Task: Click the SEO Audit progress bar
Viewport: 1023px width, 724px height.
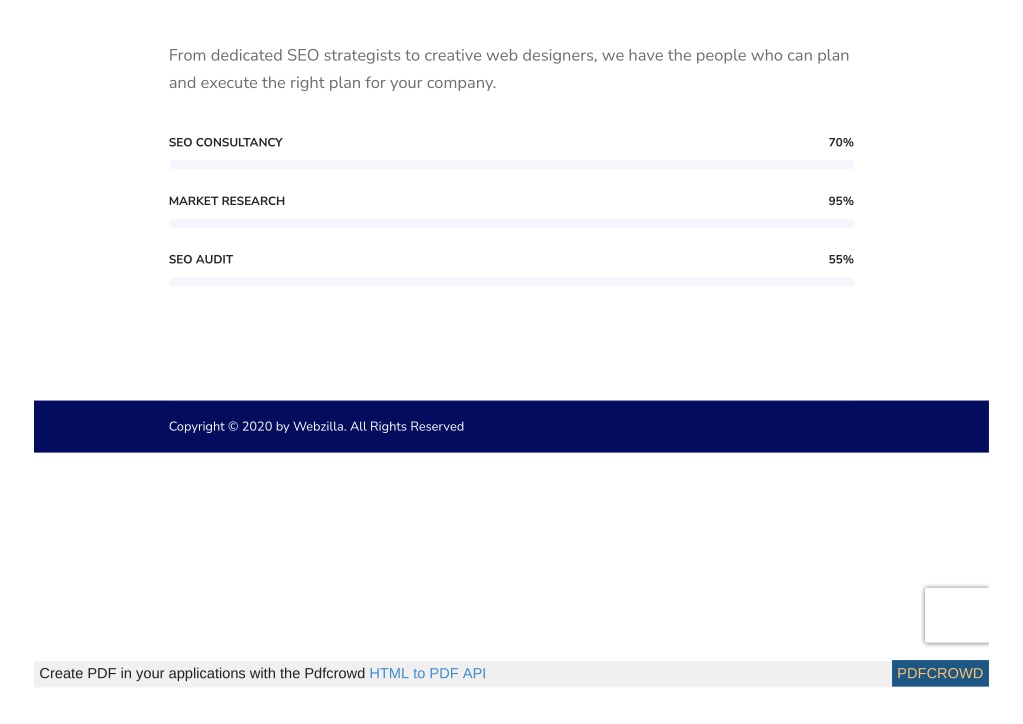Action: click(512, 282)
